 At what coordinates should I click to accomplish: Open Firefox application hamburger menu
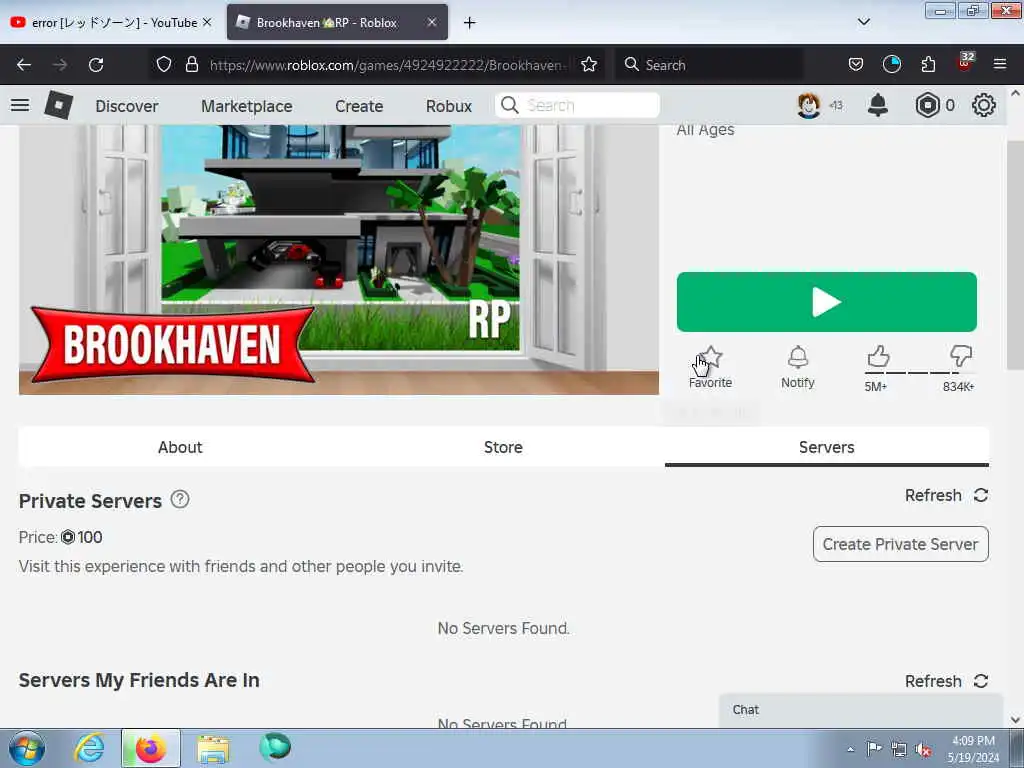[999, 64]
